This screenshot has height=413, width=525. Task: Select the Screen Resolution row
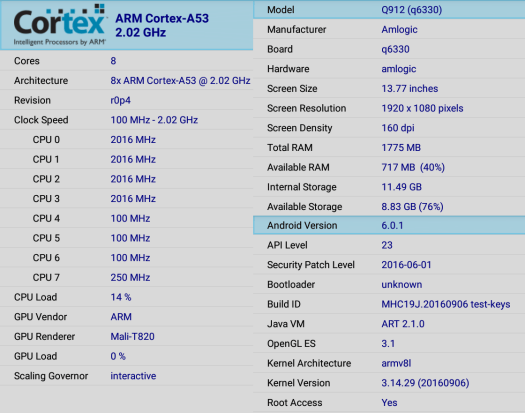click(389, 108)
